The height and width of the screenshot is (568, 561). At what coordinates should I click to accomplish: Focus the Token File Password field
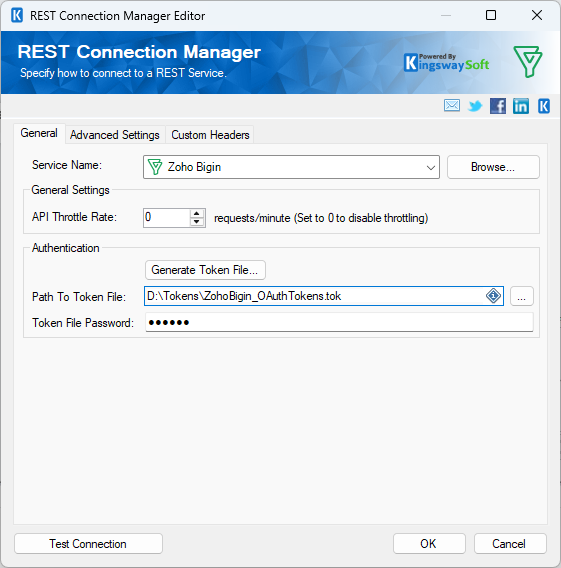click(339, 322)
